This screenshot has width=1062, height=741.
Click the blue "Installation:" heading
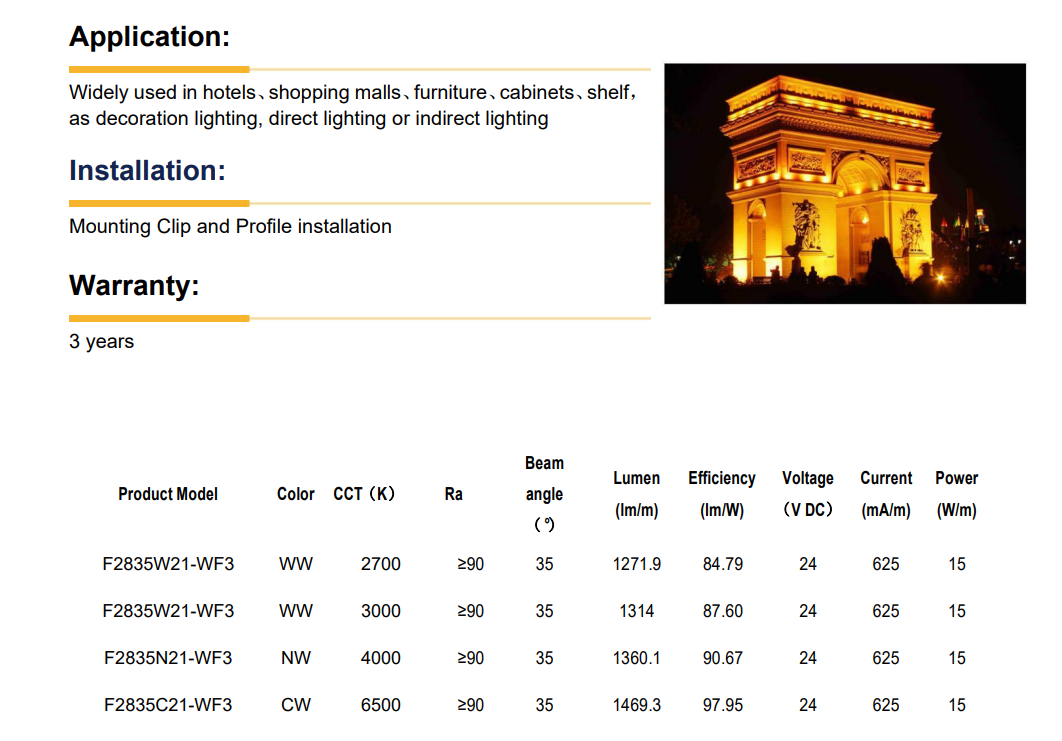[x=147, y=171]
